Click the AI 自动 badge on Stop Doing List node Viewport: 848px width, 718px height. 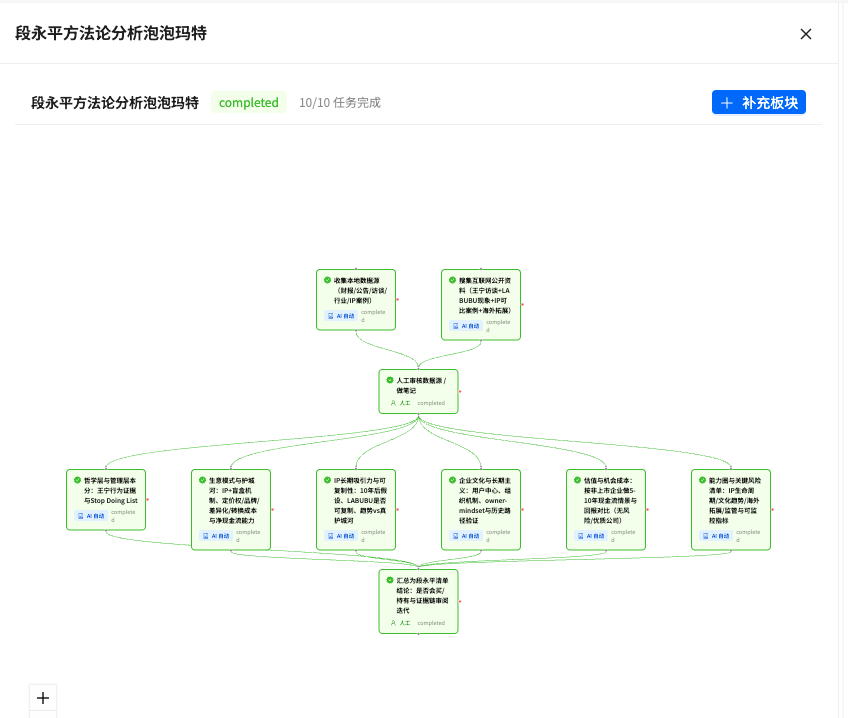91,516
